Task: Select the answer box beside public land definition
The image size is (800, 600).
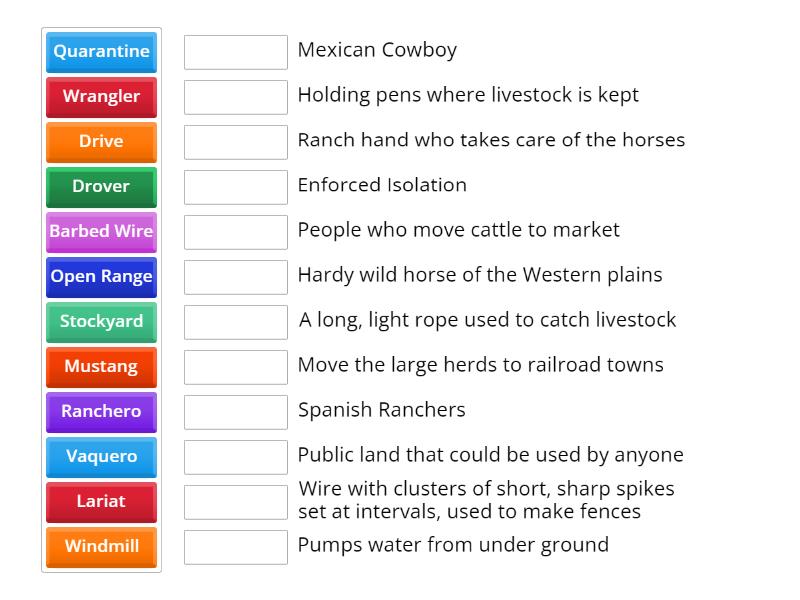Action: [x=235, y=456]
